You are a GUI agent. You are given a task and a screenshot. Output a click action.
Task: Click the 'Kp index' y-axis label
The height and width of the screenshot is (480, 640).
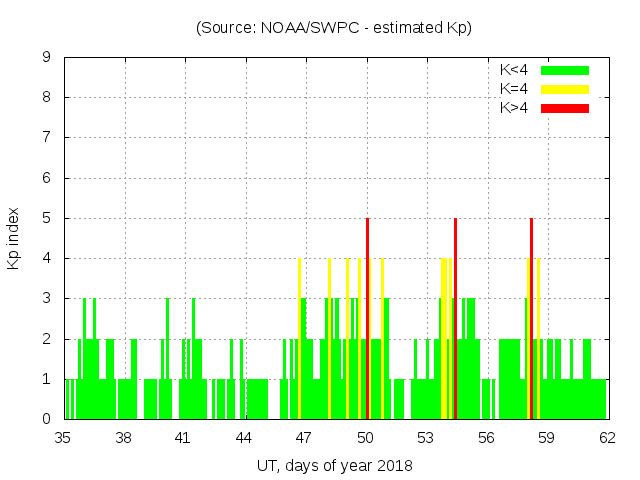(16, 238)
